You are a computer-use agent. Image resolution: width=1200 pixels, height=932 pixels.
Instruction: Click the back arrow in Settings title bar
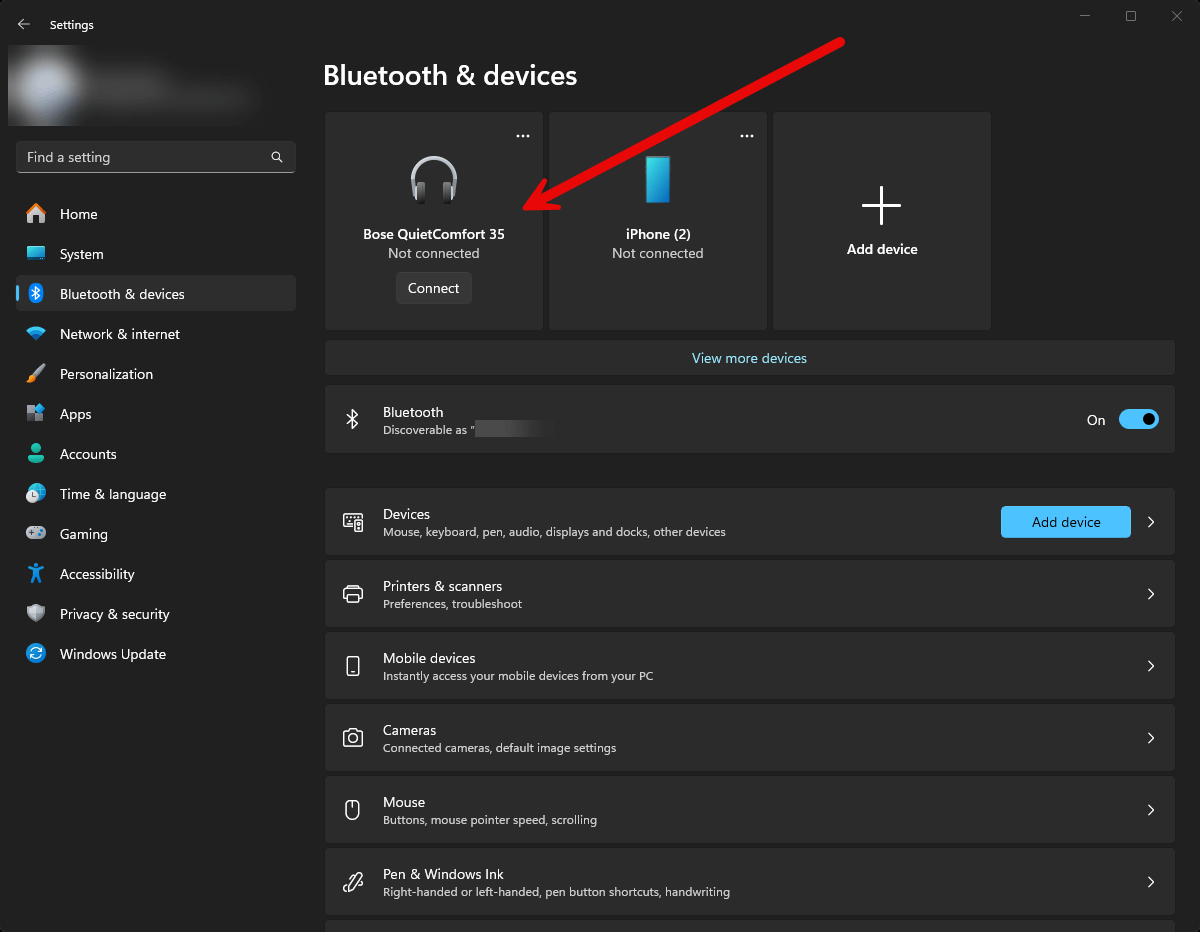(24, 24)
